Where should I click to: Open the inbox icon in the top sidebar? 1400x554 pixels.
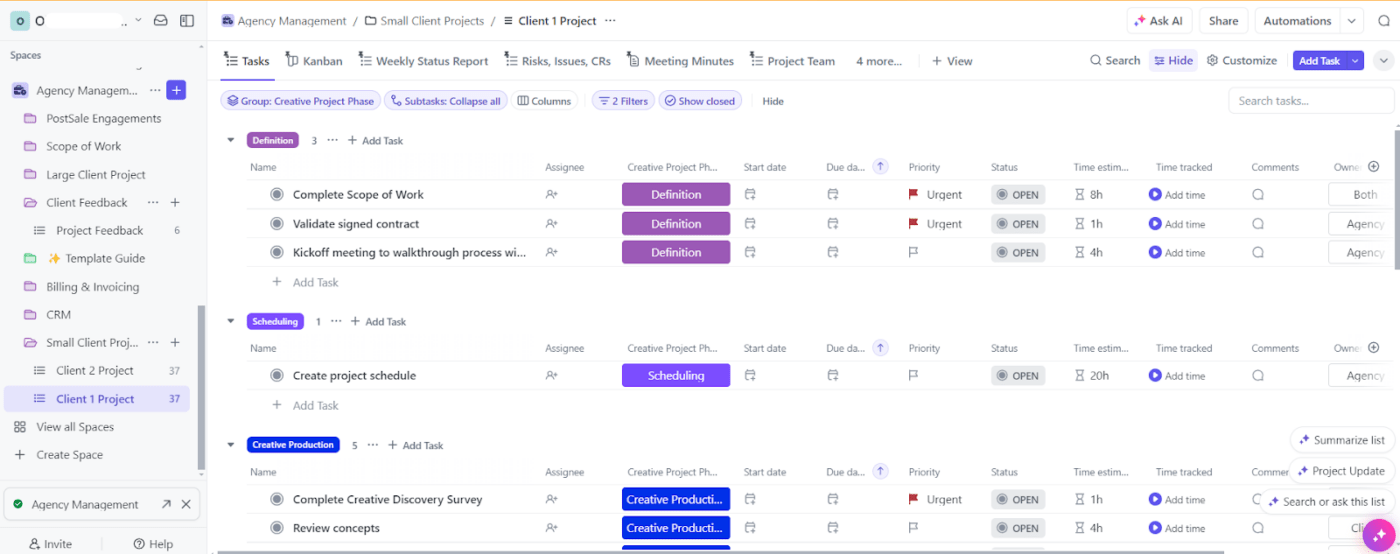pyautogui.click(x=160, y=20)
